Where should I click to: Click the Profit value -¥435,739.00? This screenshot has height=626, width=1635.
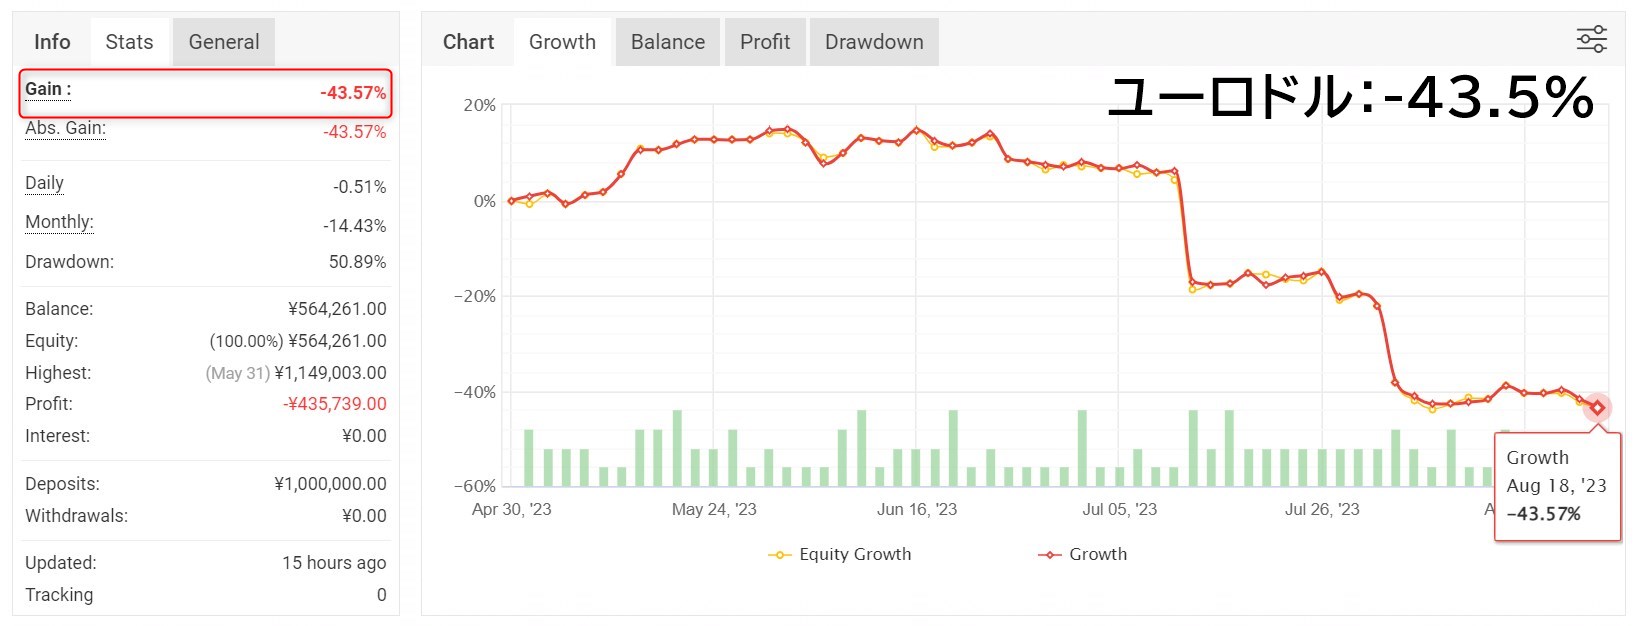[x=334, y=404]
